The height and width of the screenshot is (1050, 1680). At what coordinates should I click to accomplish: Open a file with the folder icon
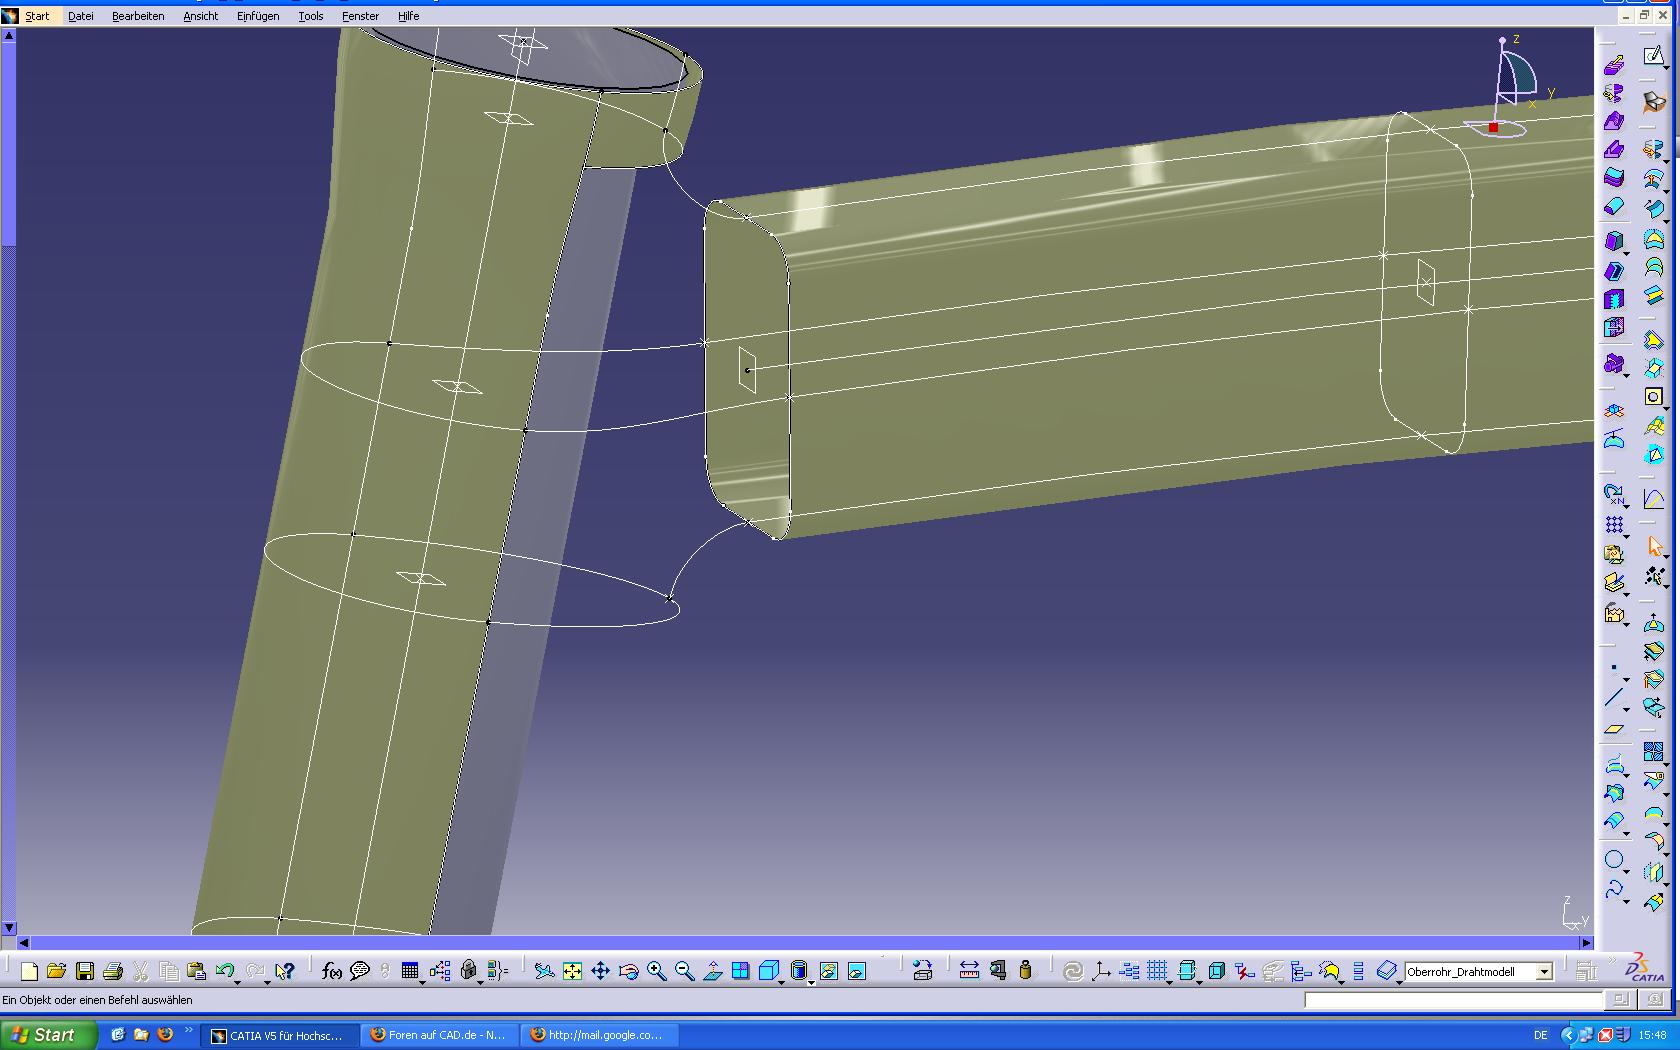coord(56,971)
